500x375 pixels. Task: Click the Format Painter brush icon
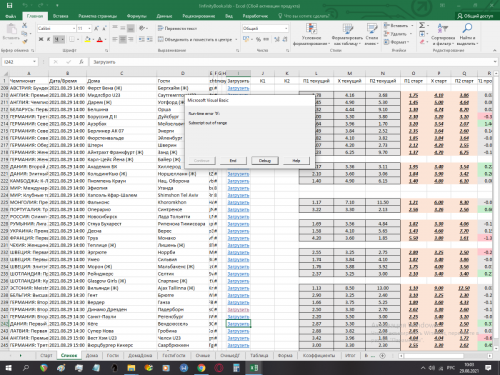[24, 41]
